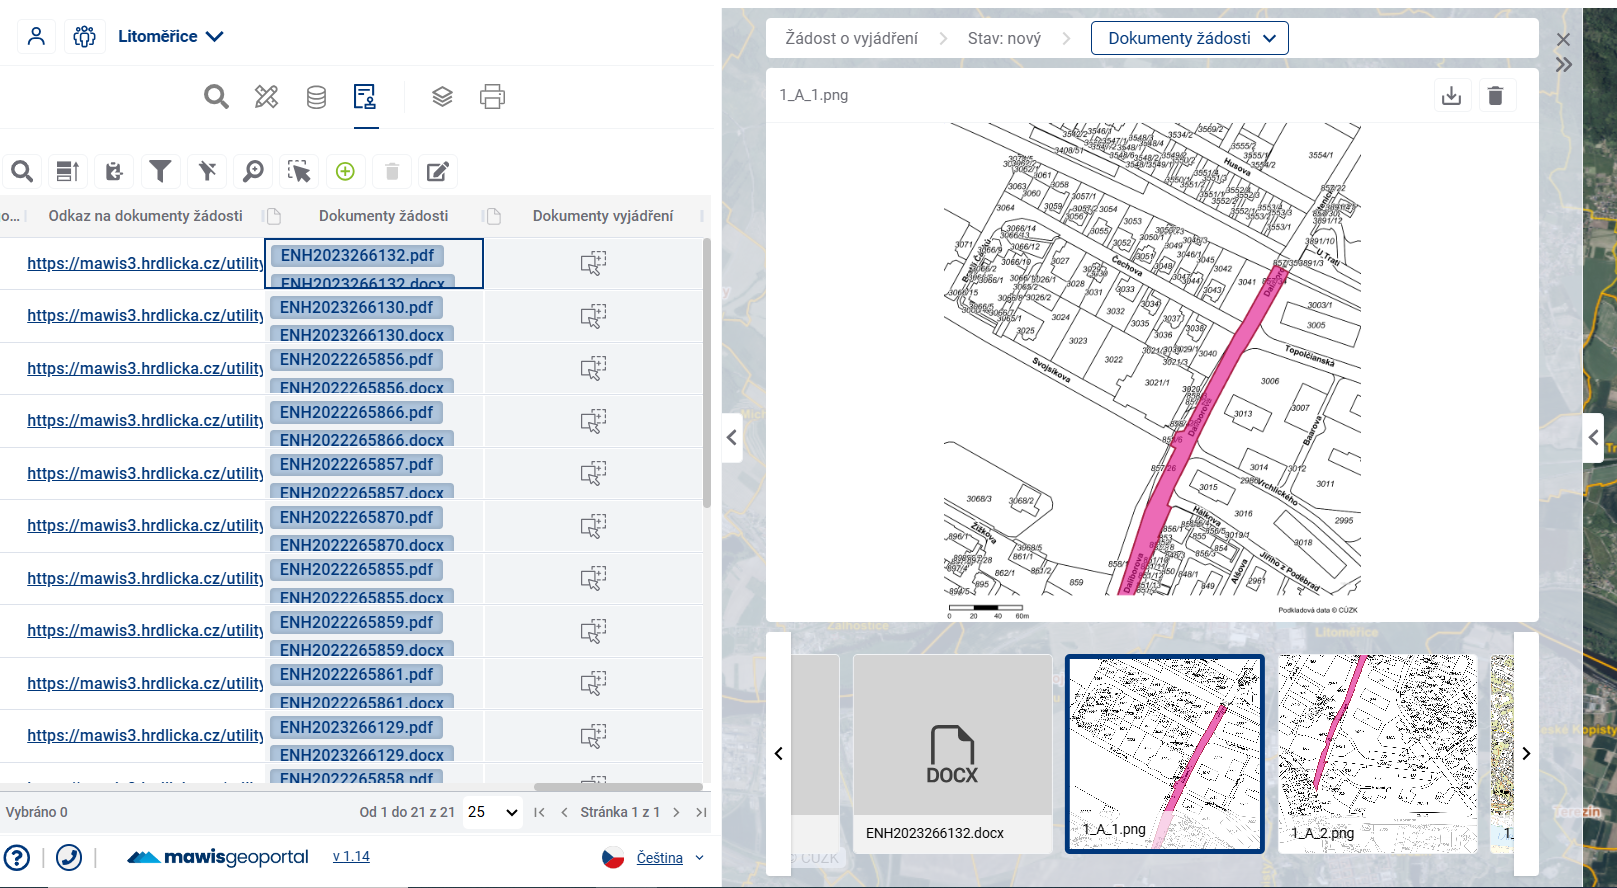Open the database stack icon
This screenshot has height=888, width=1617.
316,97
